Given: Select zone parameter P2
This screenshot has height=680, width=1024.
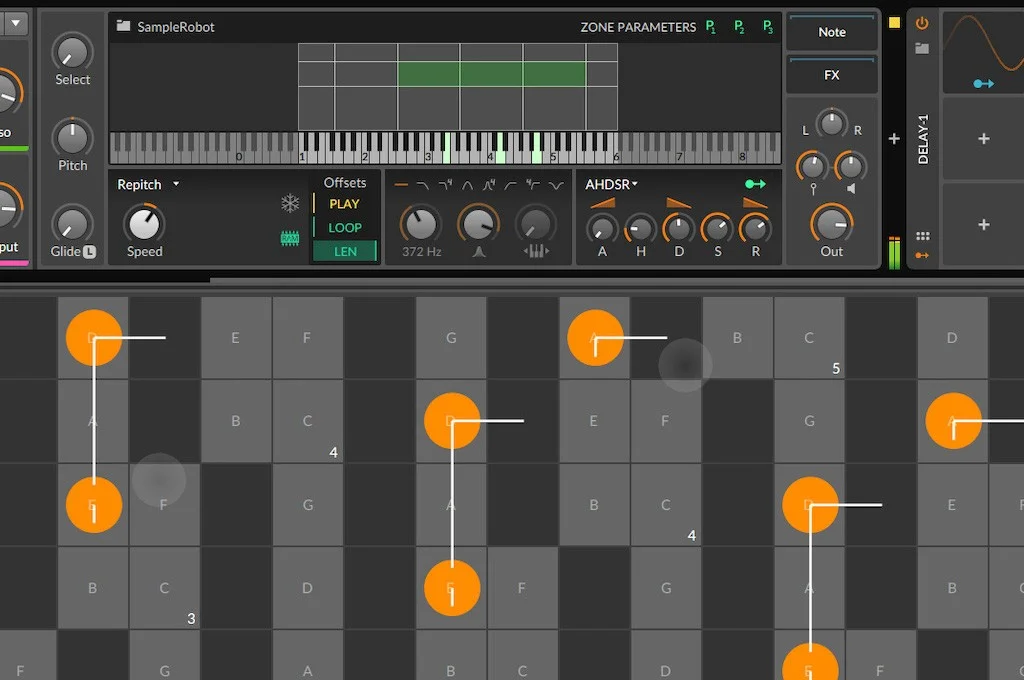Looking at the screenshot, I should pyautogui.click(x=739, y=27).
